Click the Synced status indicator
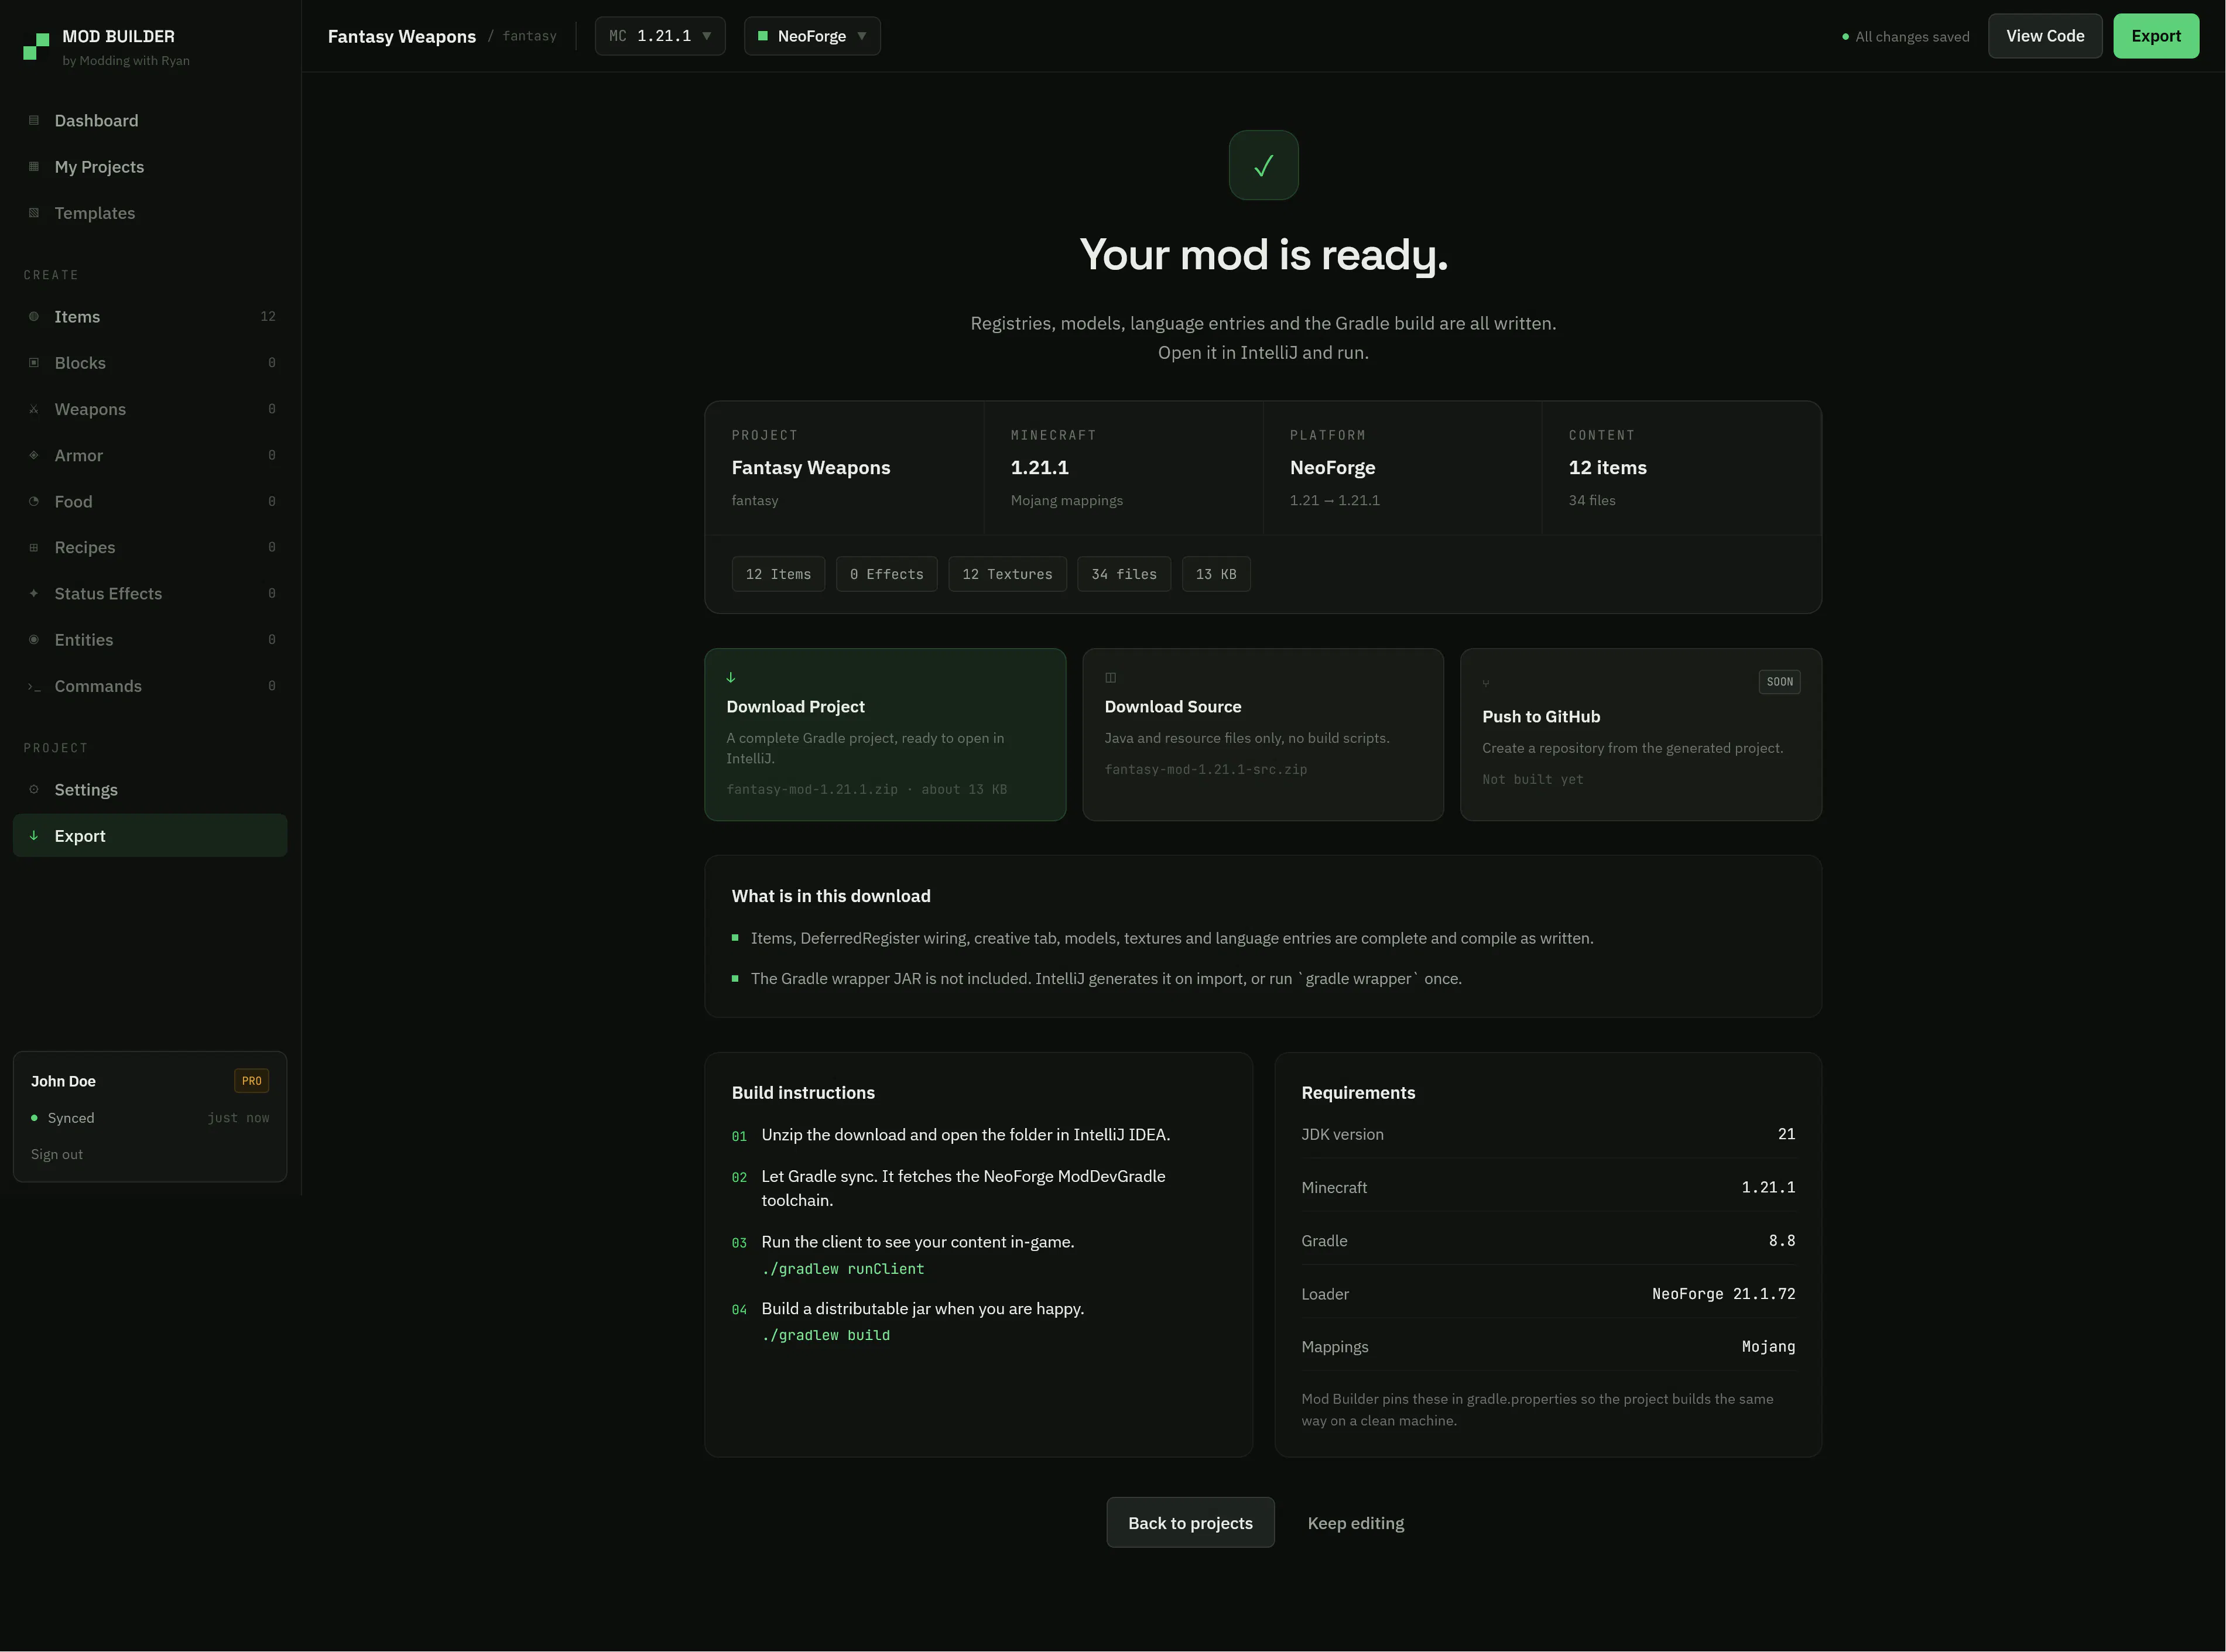The height and width of the screenshot is (1652, 2226). click(62, 1117)
